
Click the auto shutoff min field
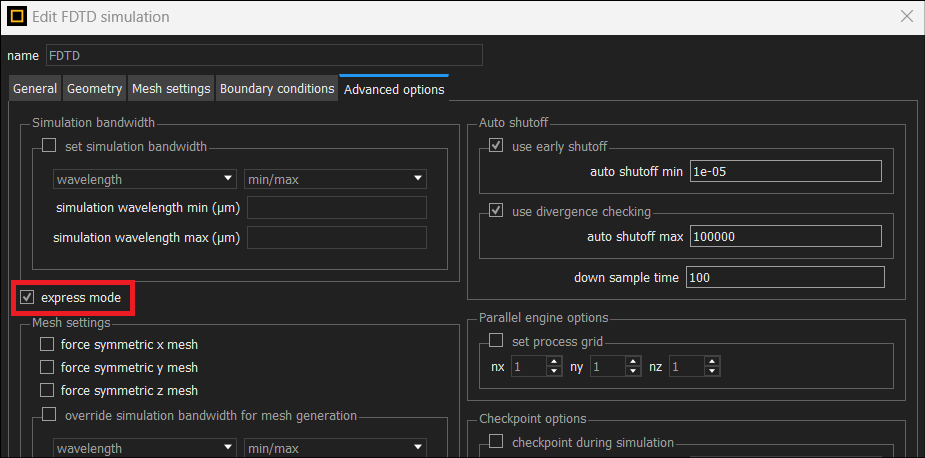coord(785,171)
